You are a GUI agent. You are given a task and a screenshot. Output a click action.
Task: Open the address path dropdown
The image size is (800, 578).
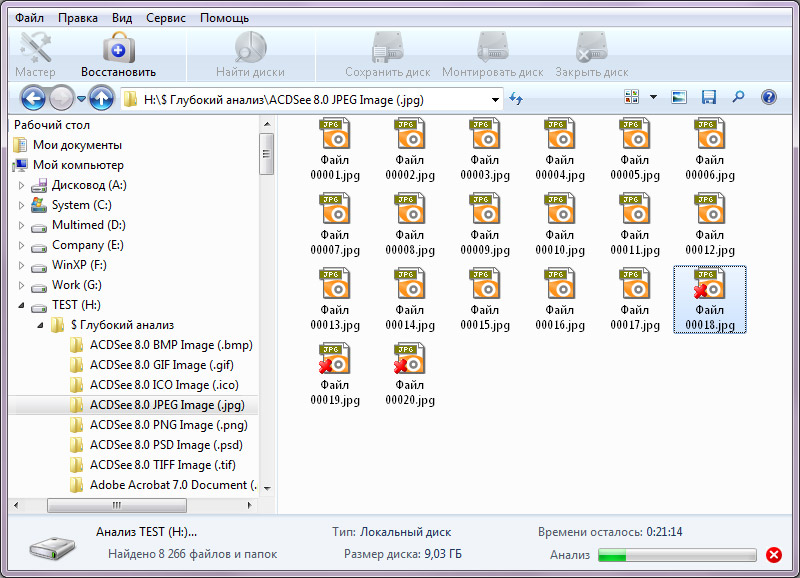pos(495,99)
